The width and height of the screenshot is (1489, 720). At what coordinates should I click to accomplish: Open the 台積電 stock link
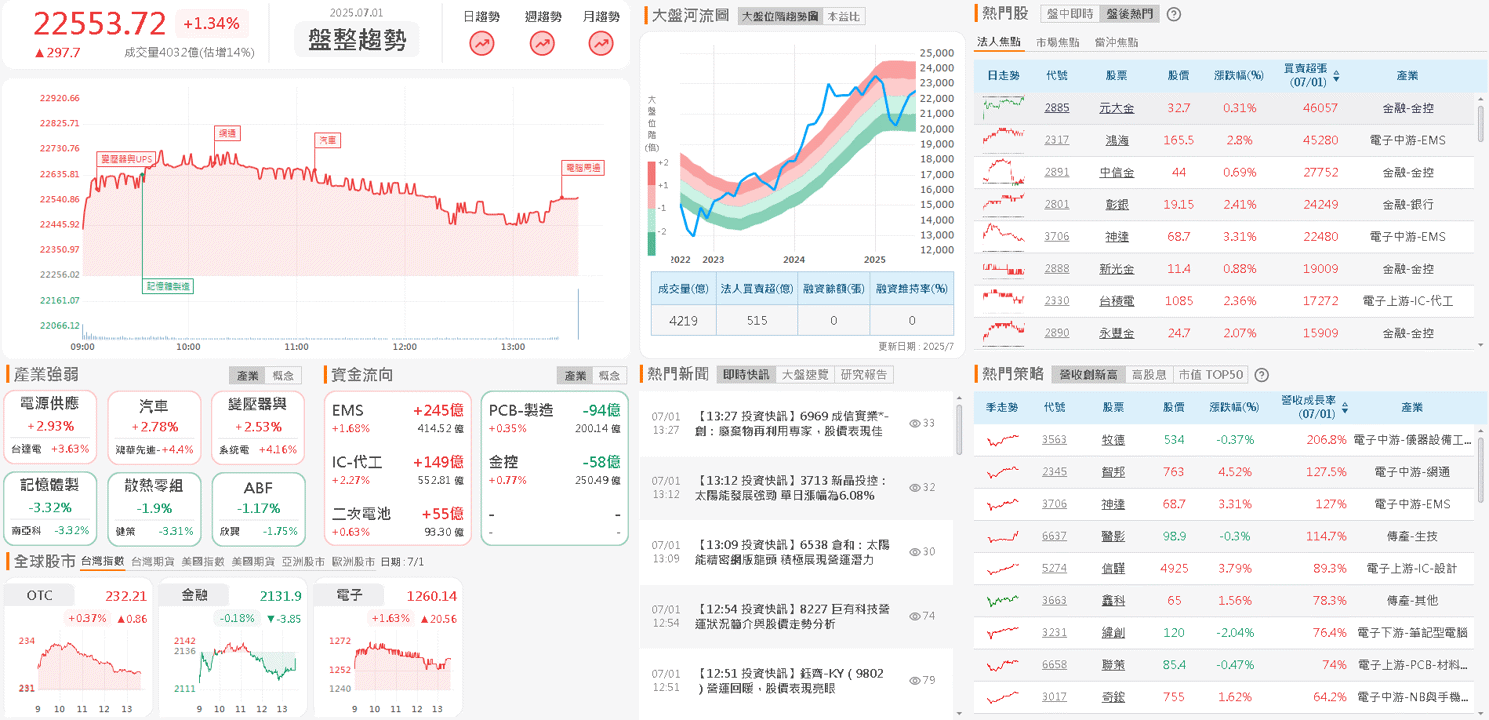tap(1117, 300)
